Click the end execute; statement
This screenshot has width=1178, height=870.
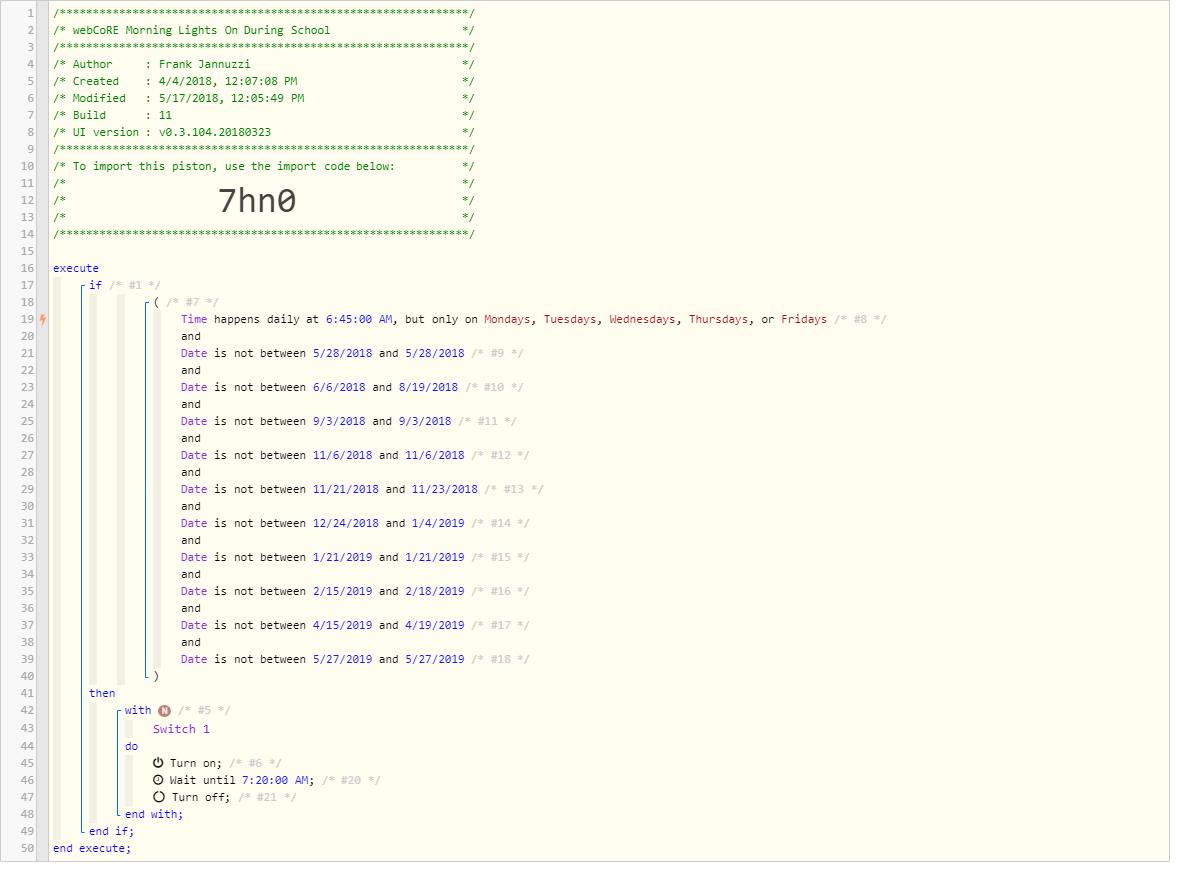click(92, 850)
